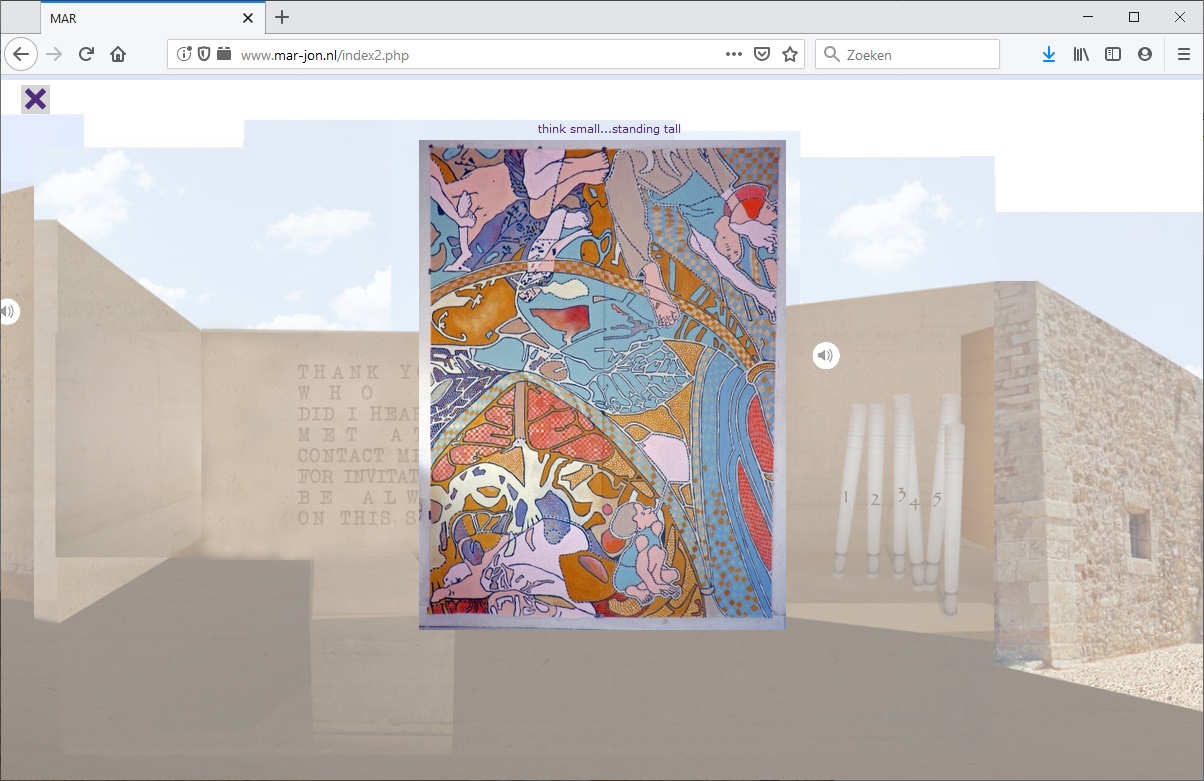This screenshot has height=781, width=1204.
Task: Toggle the speaker icon right of painting
Action: coord(825,355)
